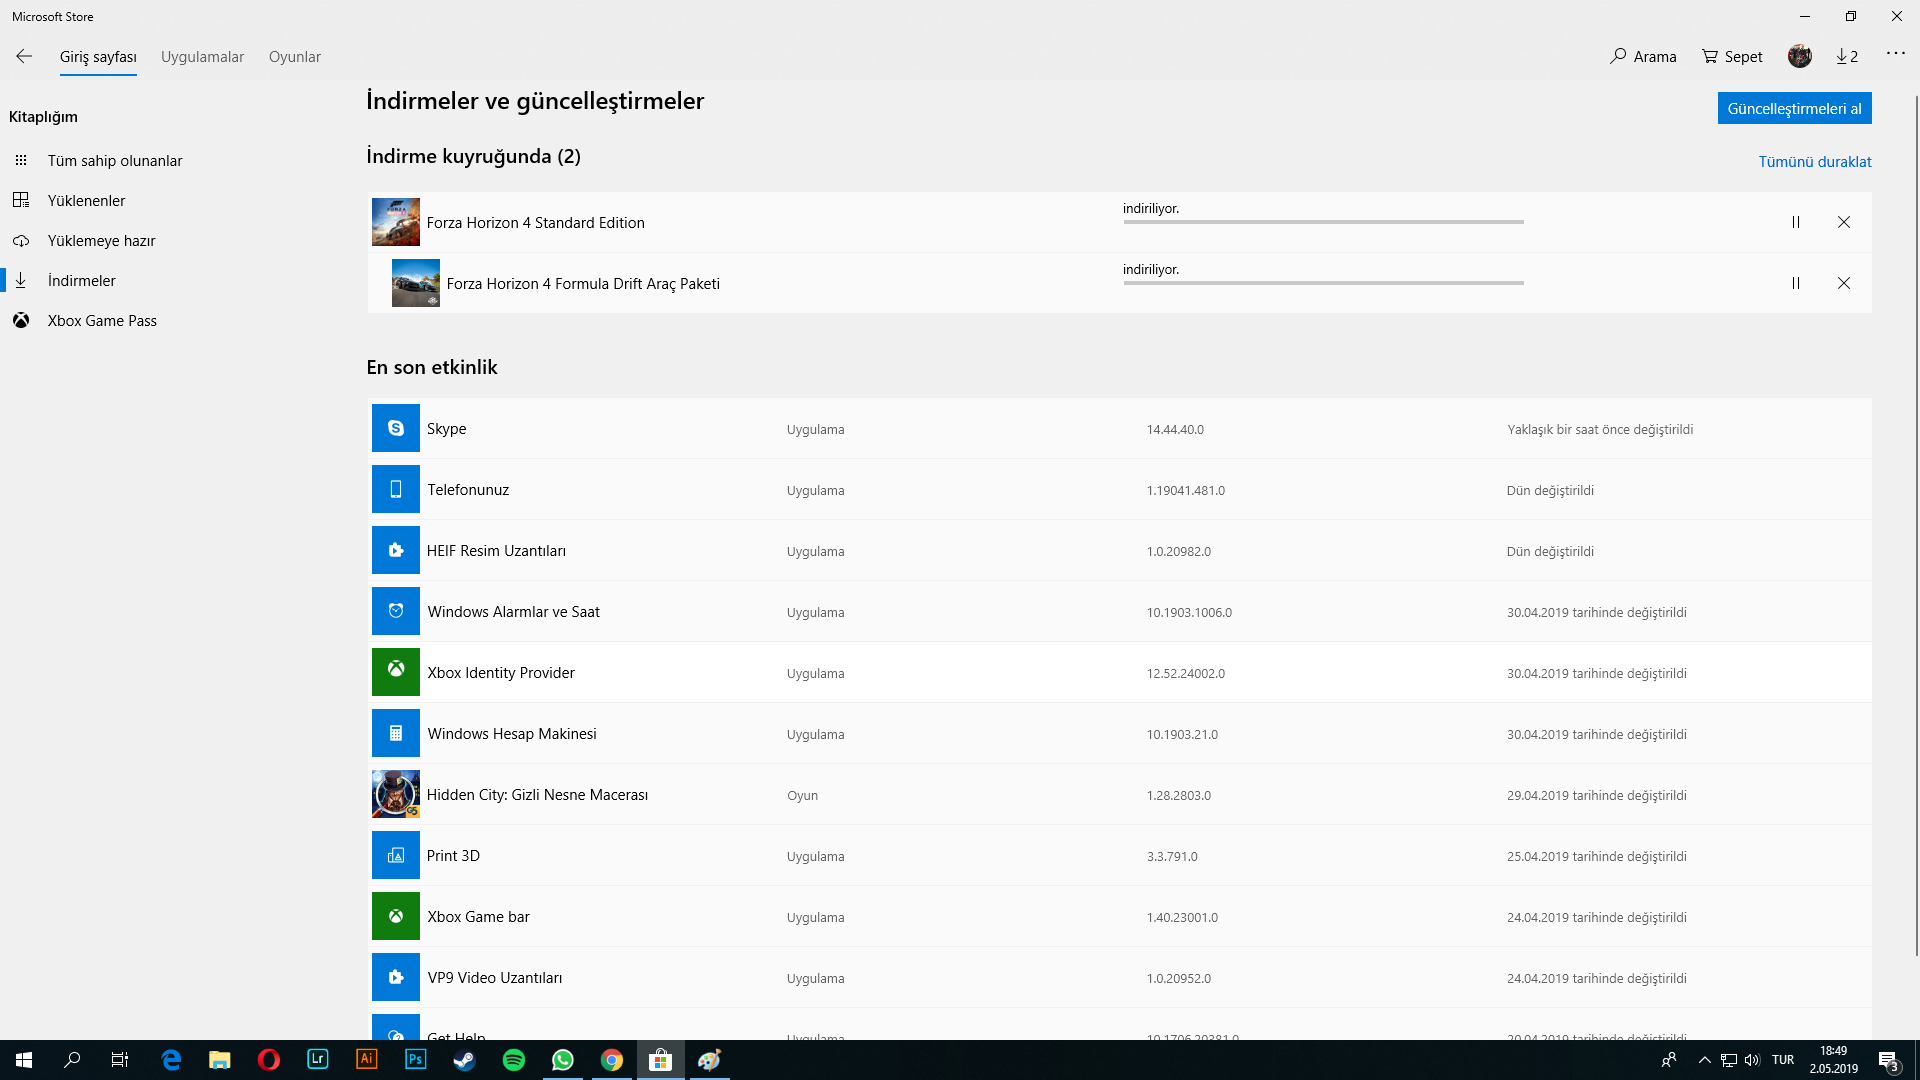Pause Forza Horizon 4 Standard Edition download
1920x1080 pixels.
[1796, 222]
